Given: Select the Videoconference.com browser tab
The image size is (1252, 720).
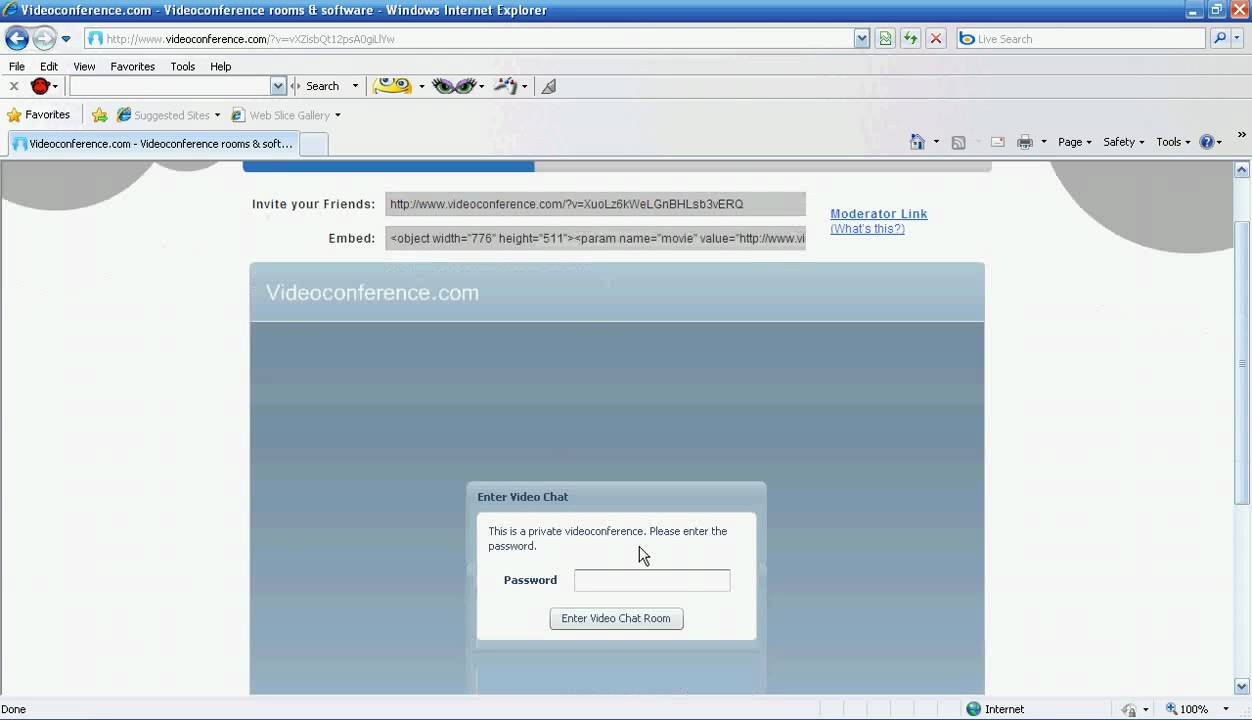Looking at the screenshot, I should [x=153, y=144].
